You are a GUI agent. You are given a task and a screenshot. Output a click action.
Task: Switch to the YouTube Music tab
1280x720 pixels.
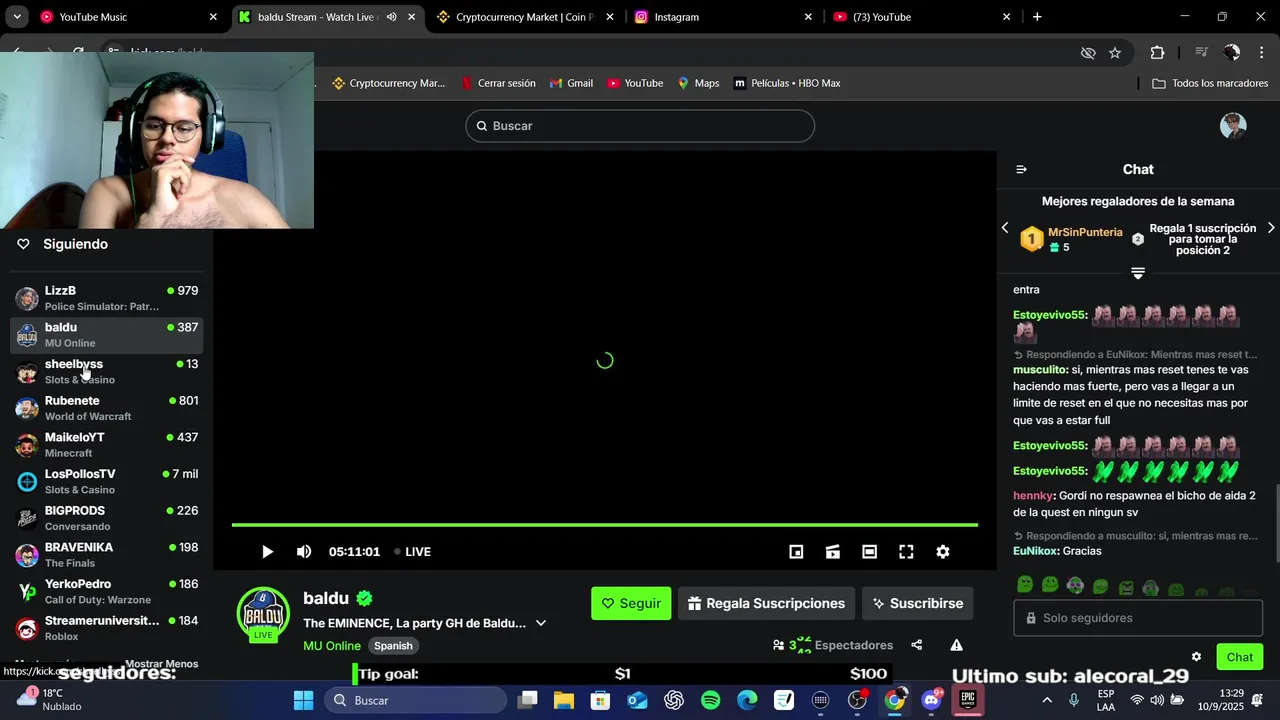pos(129,17)
